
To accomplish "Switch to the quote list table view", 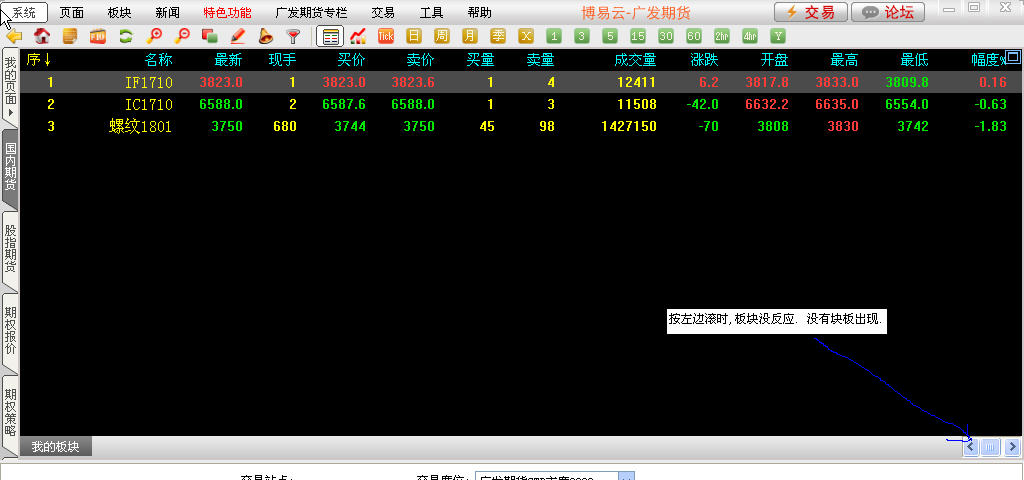I will pos(328,36).
